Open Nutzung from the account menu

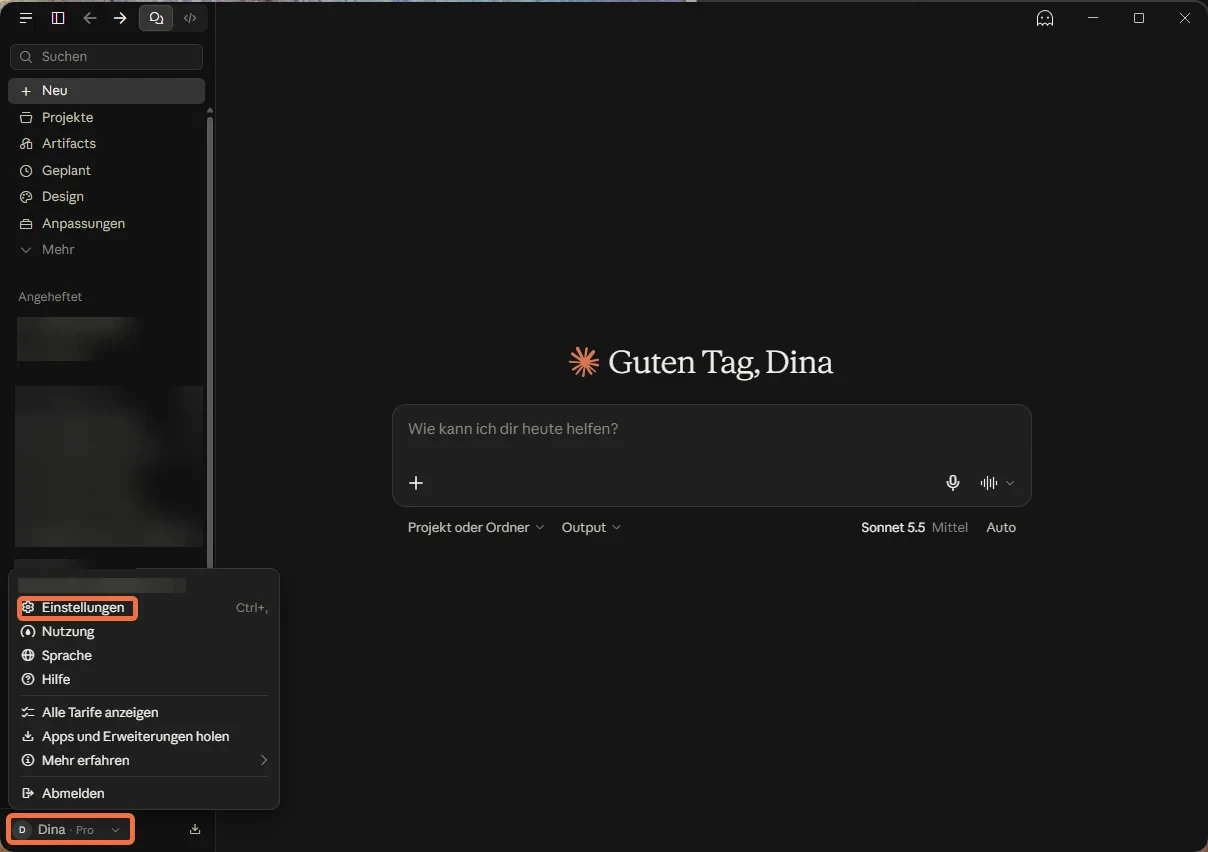tap(144, 631)
